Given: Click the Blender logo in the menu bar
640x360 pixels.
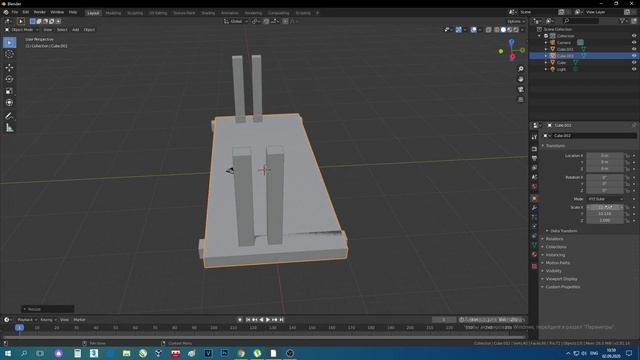Looking at the screenshot, I should pyautogui.click(x=6, y=12).
